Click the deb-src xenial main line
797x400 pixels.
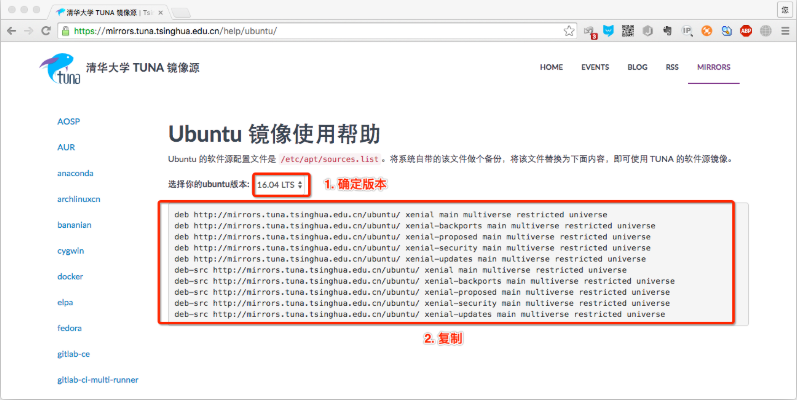click(401, 270)
